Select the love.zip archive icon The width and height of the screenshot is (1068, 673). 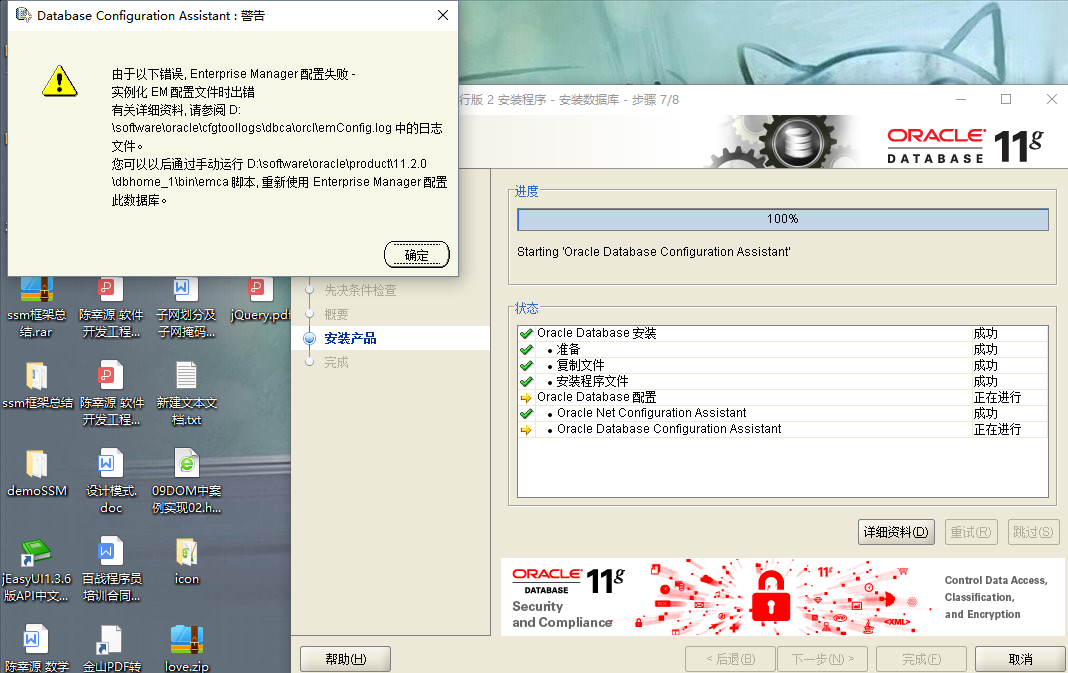click(x=187, y=639)
